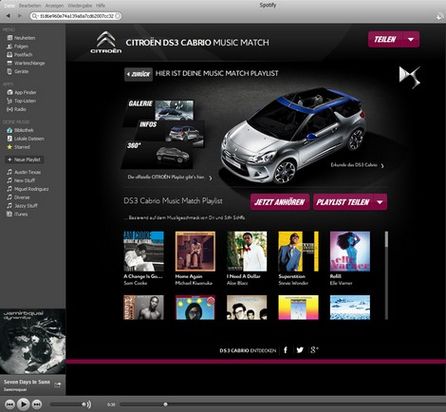Open Refill by Elle Varner cover
The height and width of the screenshot is (412, 446).
coord(350,251)
